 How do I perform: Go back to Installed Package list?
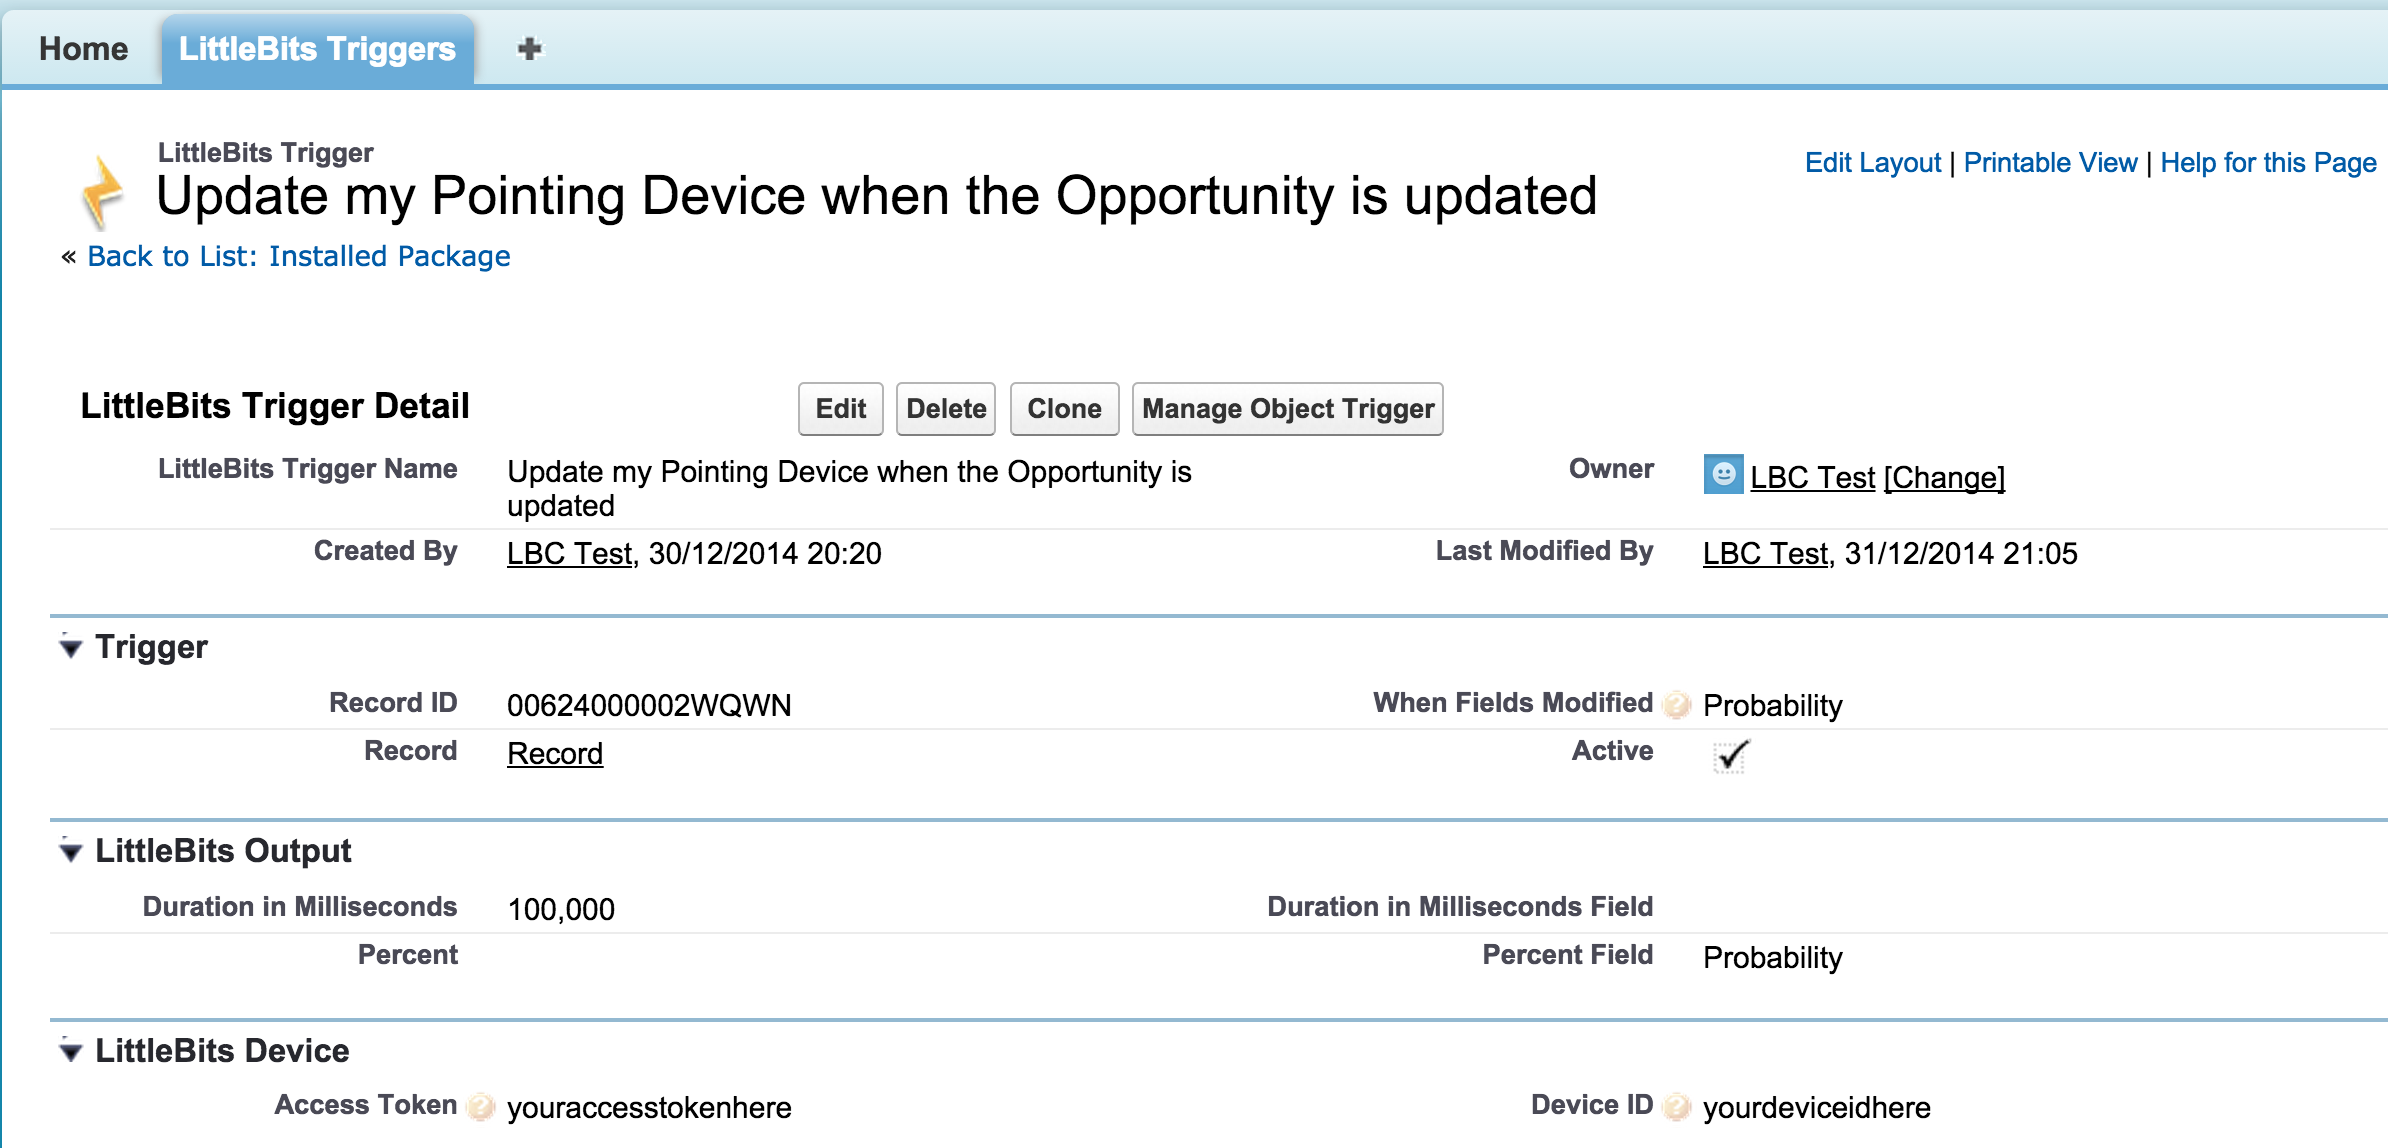click(x=298, y=257)
